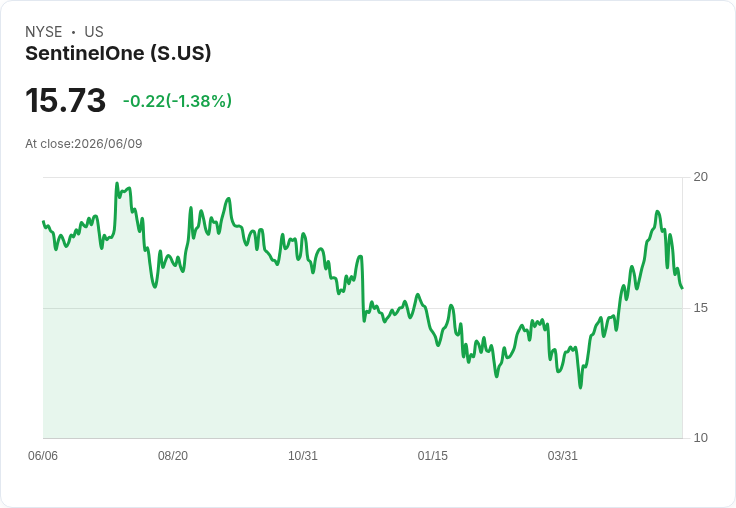Screen dimensions: 736x508
Task: Click the chart's highest peak near 20
Action: [x=117, y=184]
